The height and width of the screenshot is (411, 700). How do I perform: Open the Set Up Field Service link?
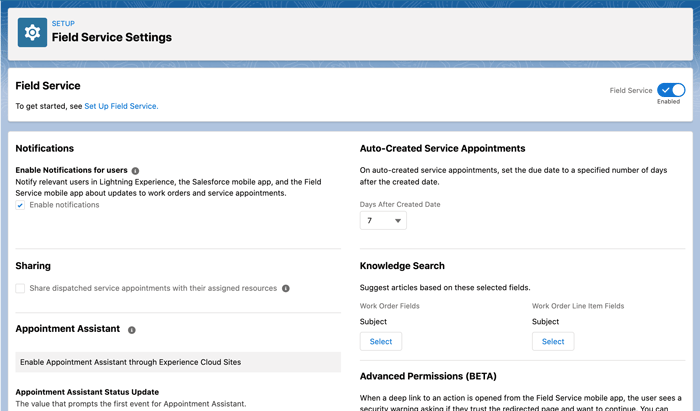point(120,106)
